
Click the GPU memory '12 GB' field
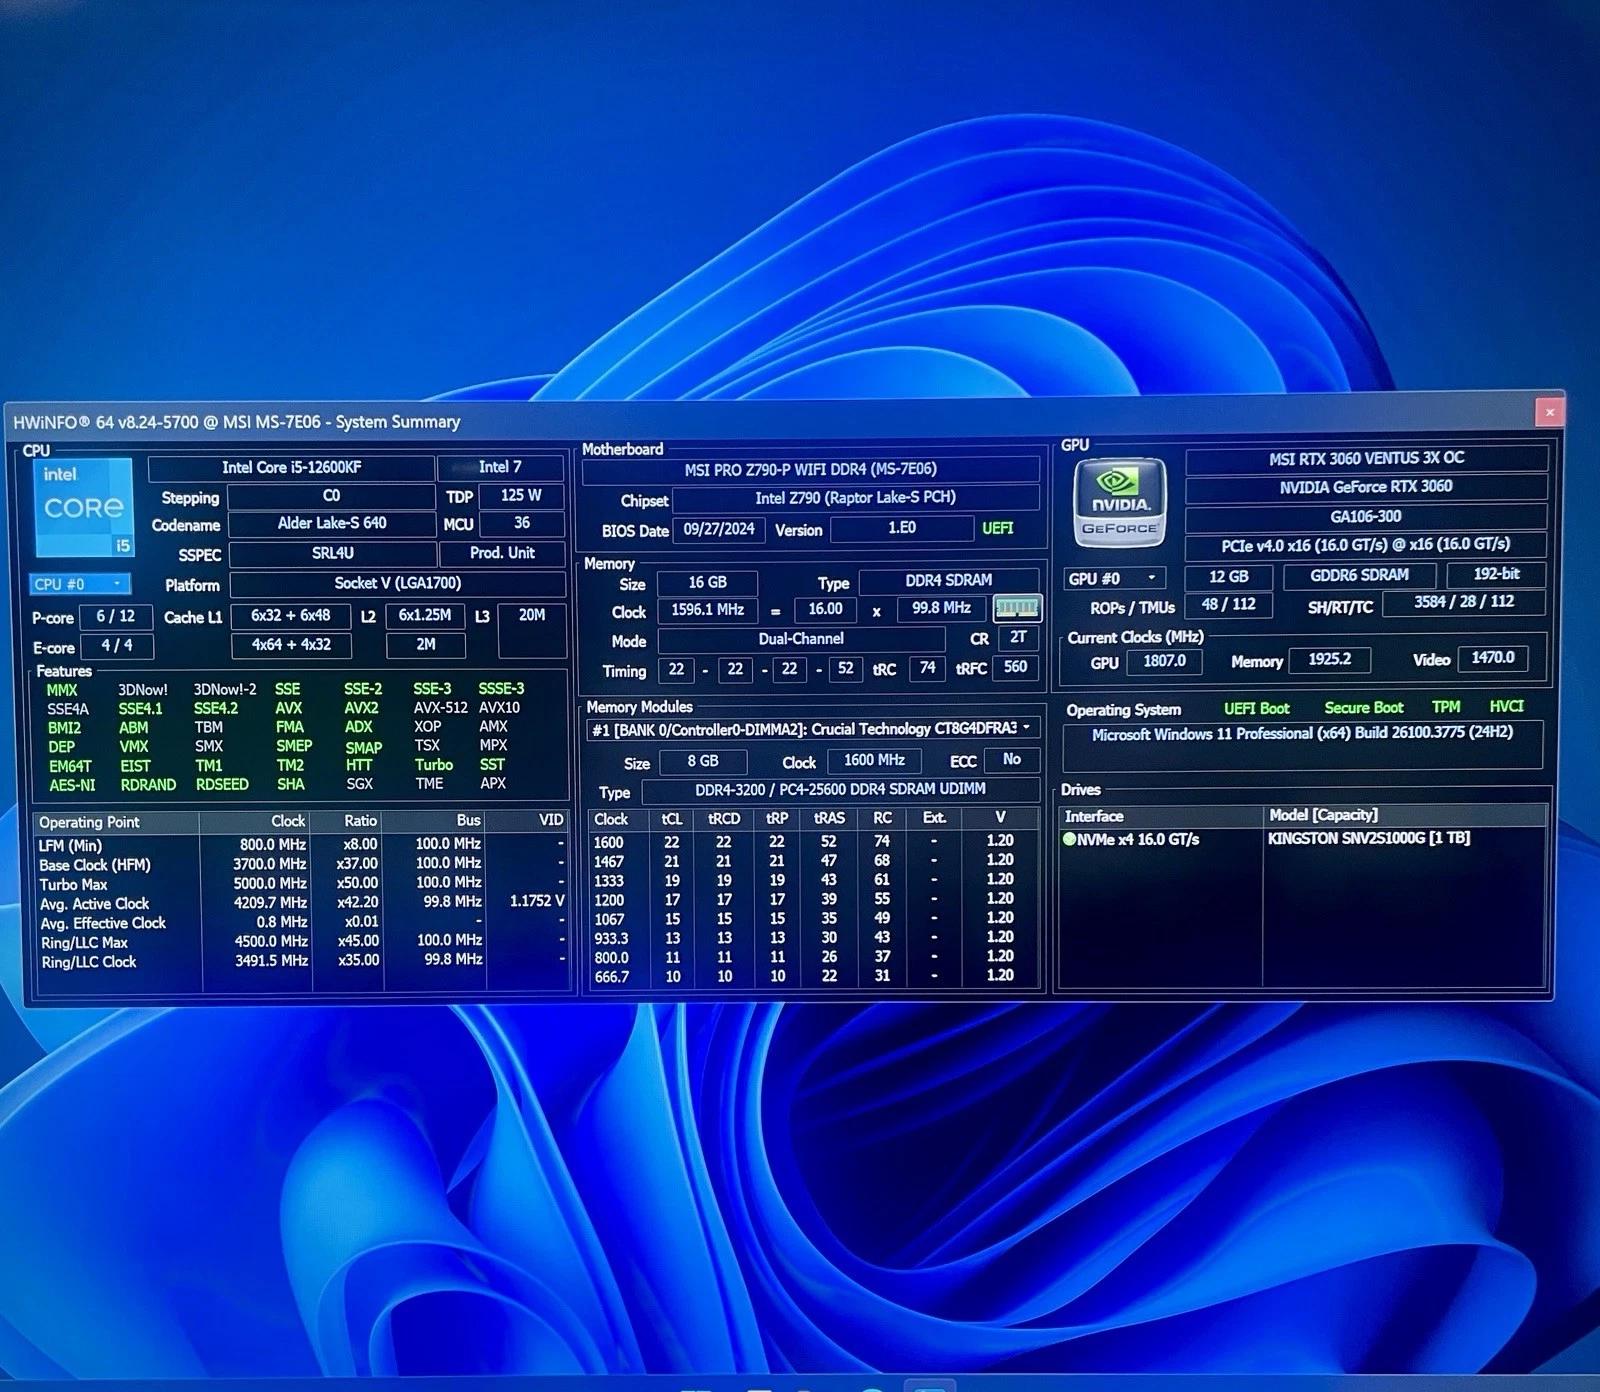coord(1229,577)
